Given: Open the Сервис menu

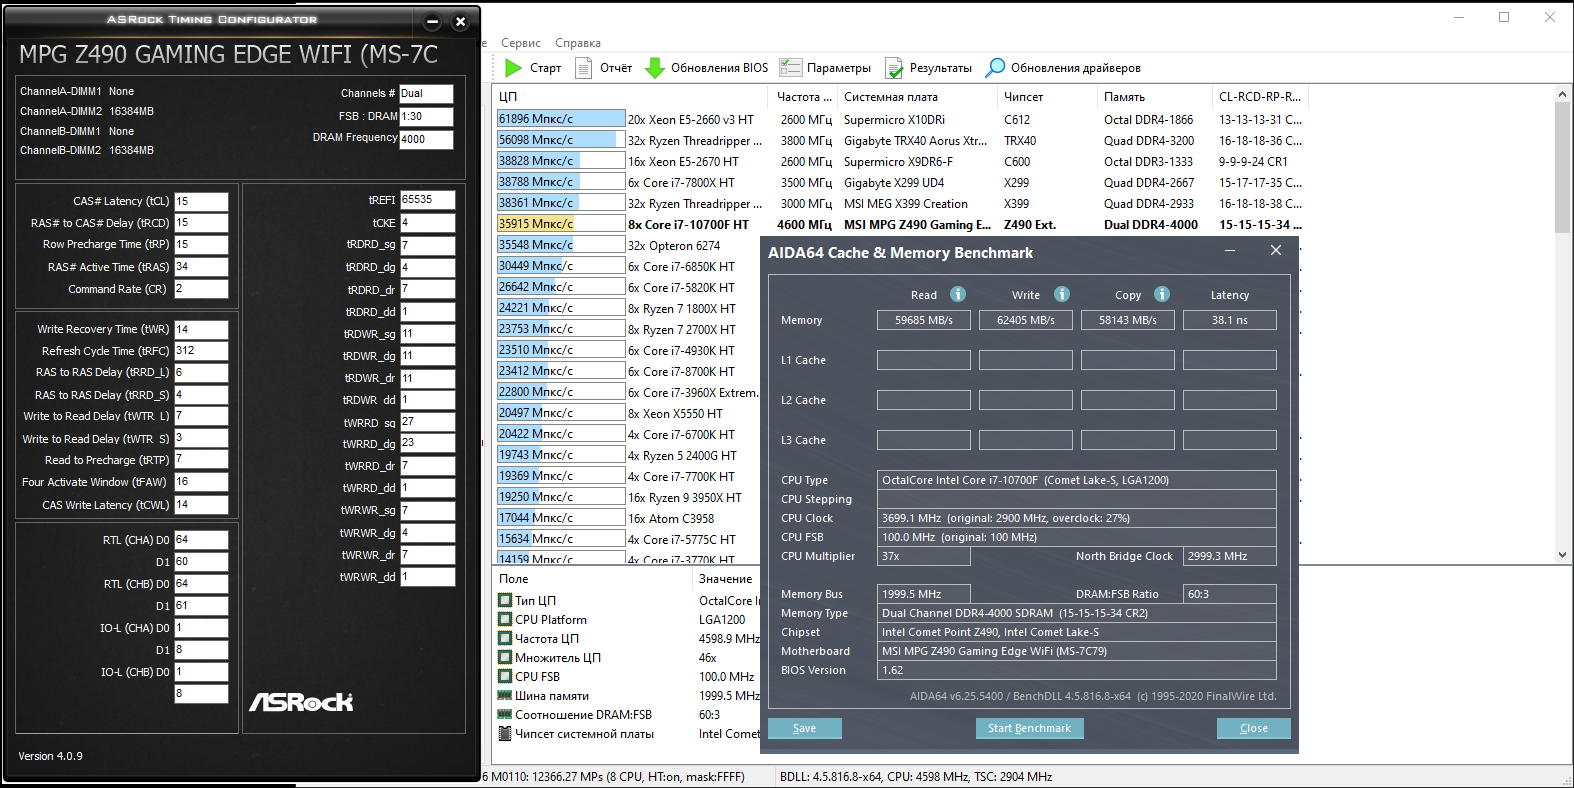Looking at the screenshot, I should pyautogui.click(x=521, y=43).
